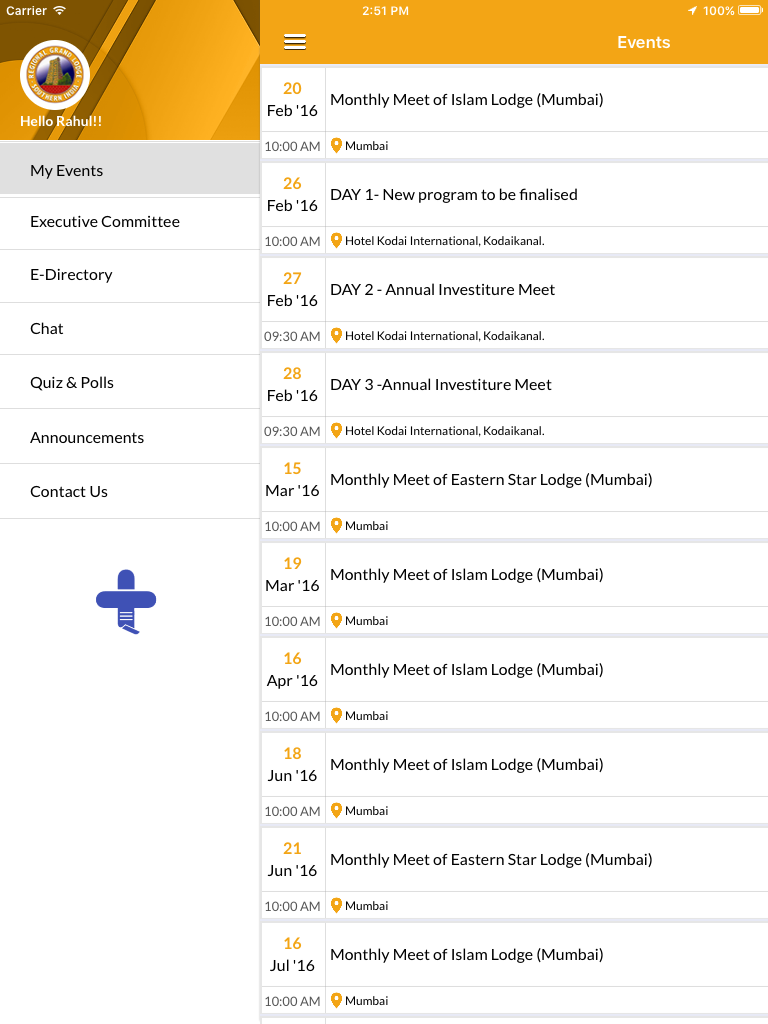
Task: Tap the Regional Grand Lodge profile logo
Action: [x=55, y=74]
